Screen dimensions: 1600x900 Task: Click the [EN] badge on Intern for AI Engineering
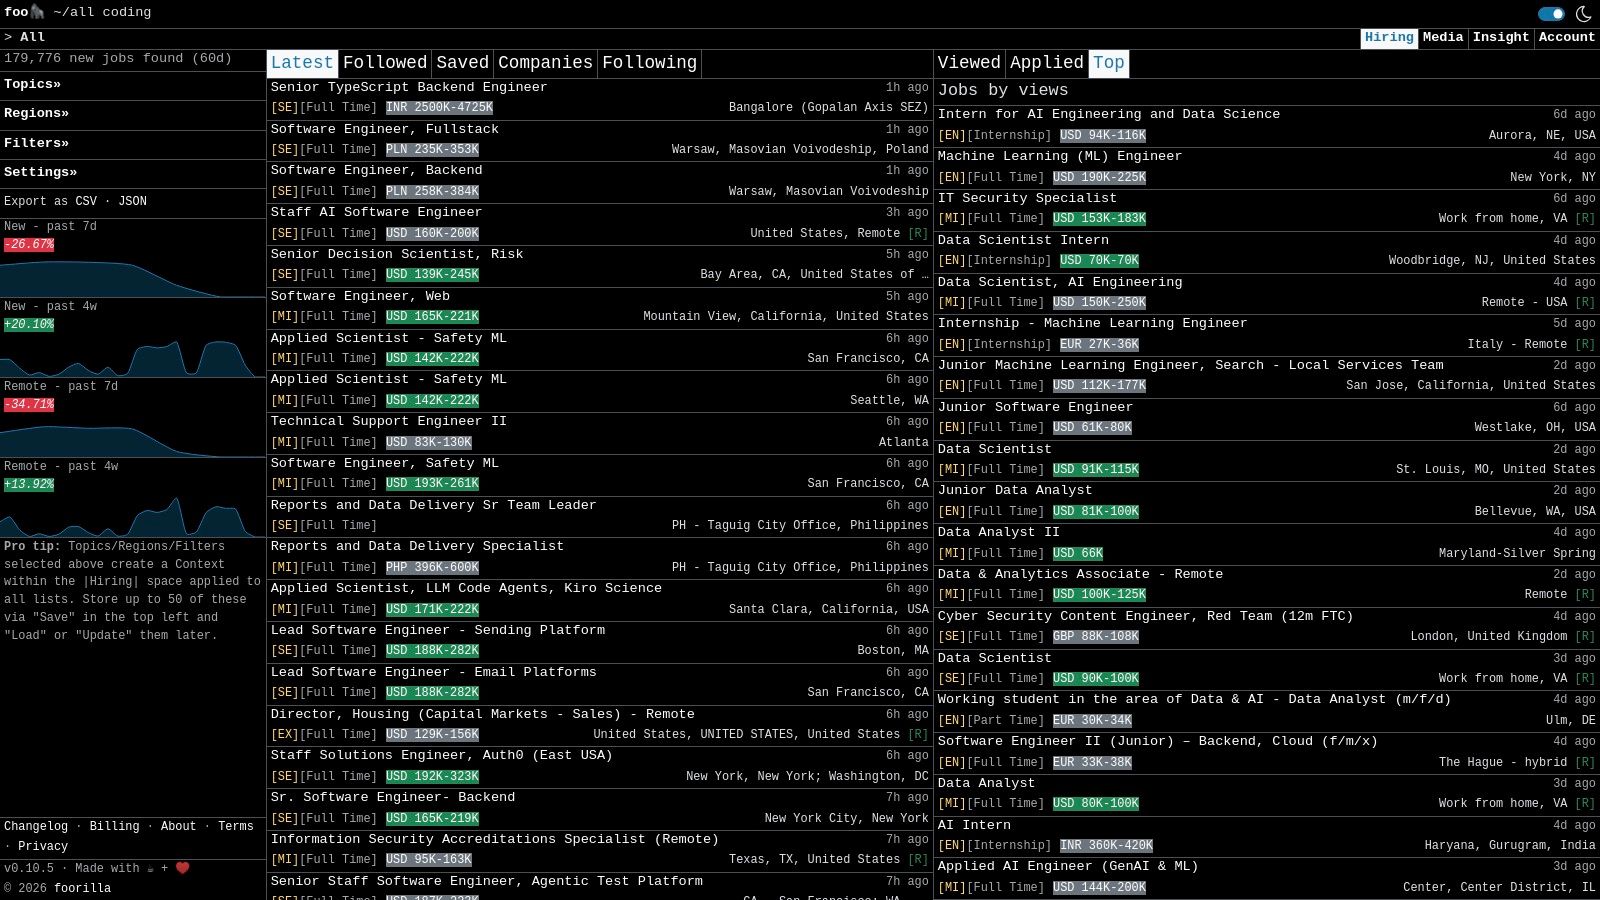[954, 135]
